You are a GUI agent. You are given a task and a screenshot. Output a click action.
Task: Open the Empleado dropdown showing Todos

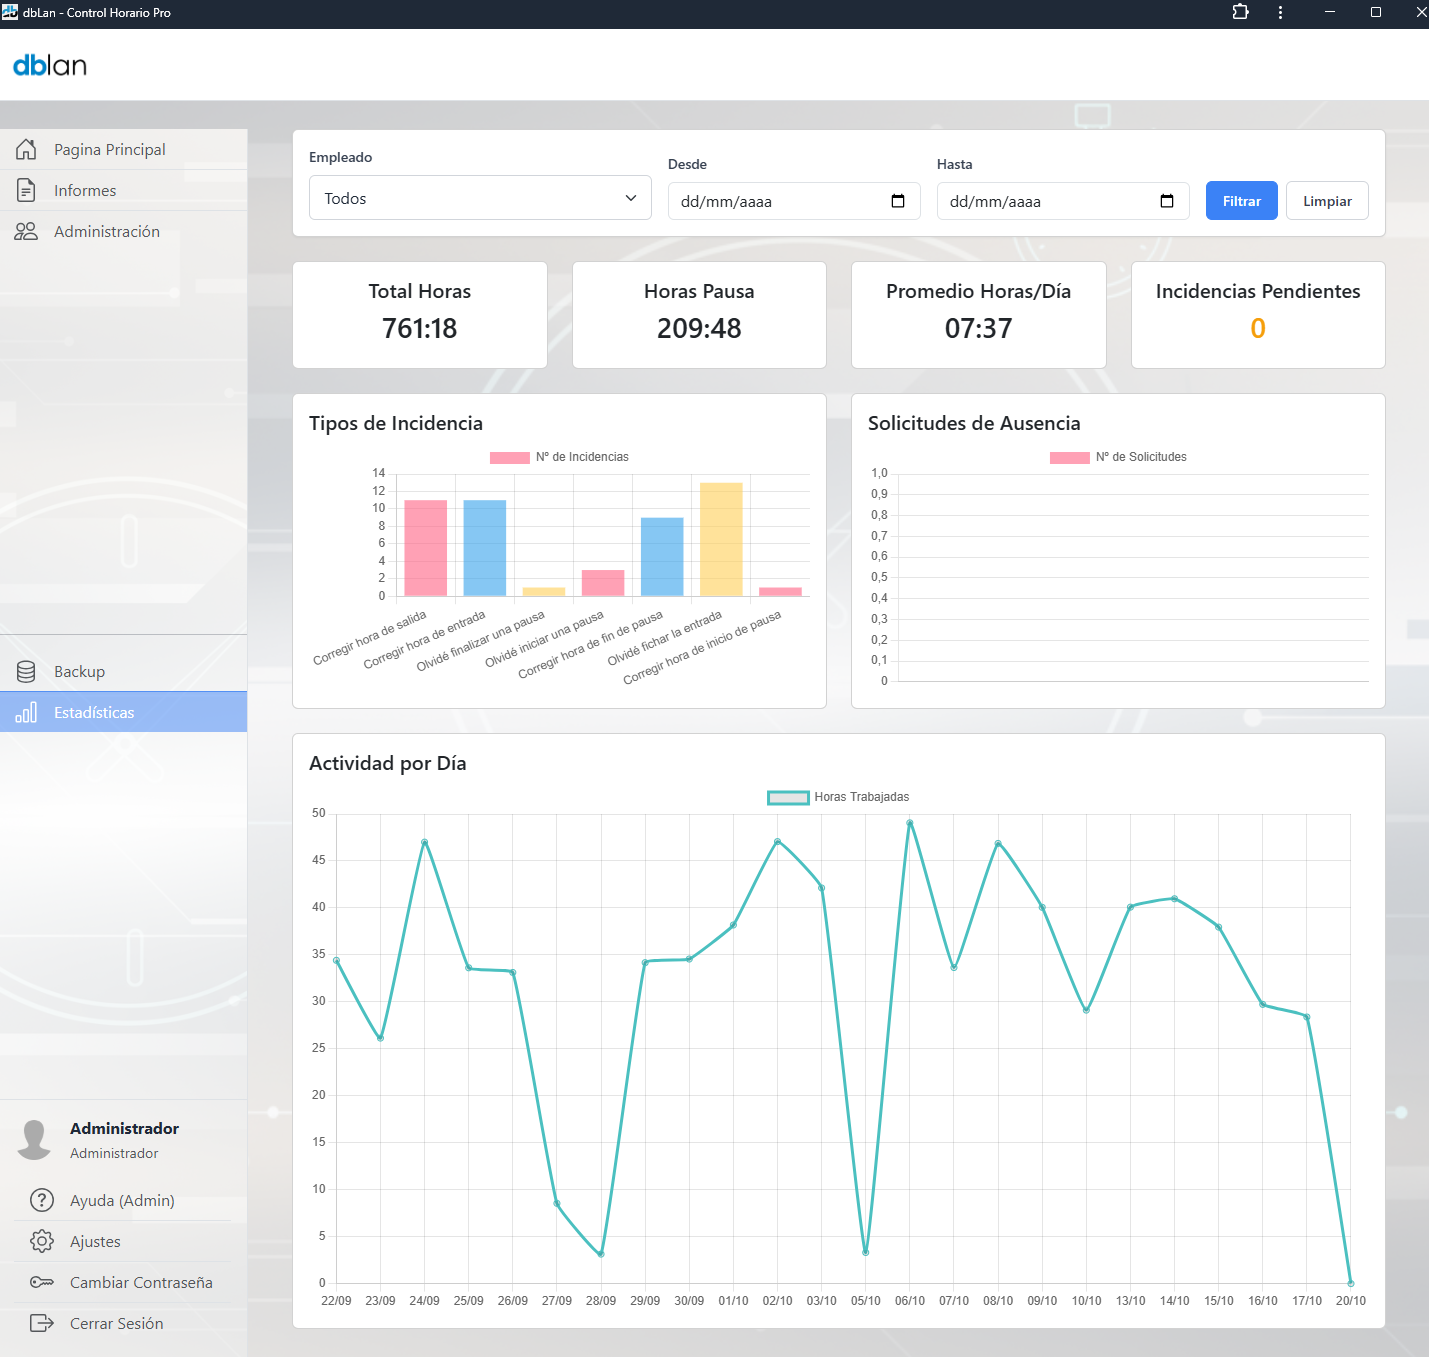pos(480,198)
